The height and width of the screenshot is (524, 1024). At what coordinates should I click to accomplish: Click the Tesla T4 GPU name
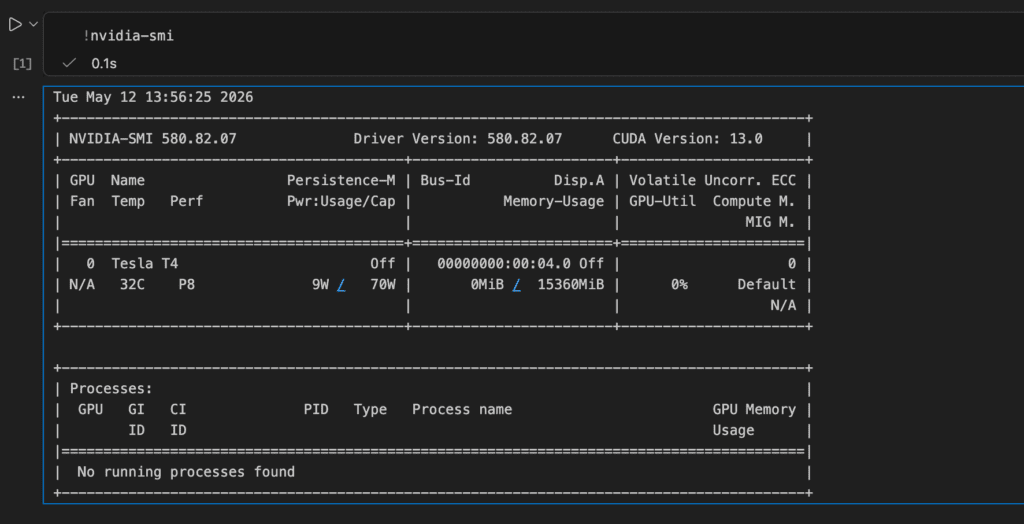point(144,264)
